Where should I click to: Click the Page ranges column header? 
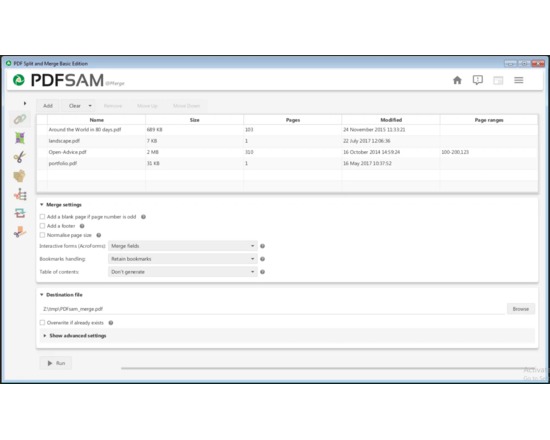(489, 120)
